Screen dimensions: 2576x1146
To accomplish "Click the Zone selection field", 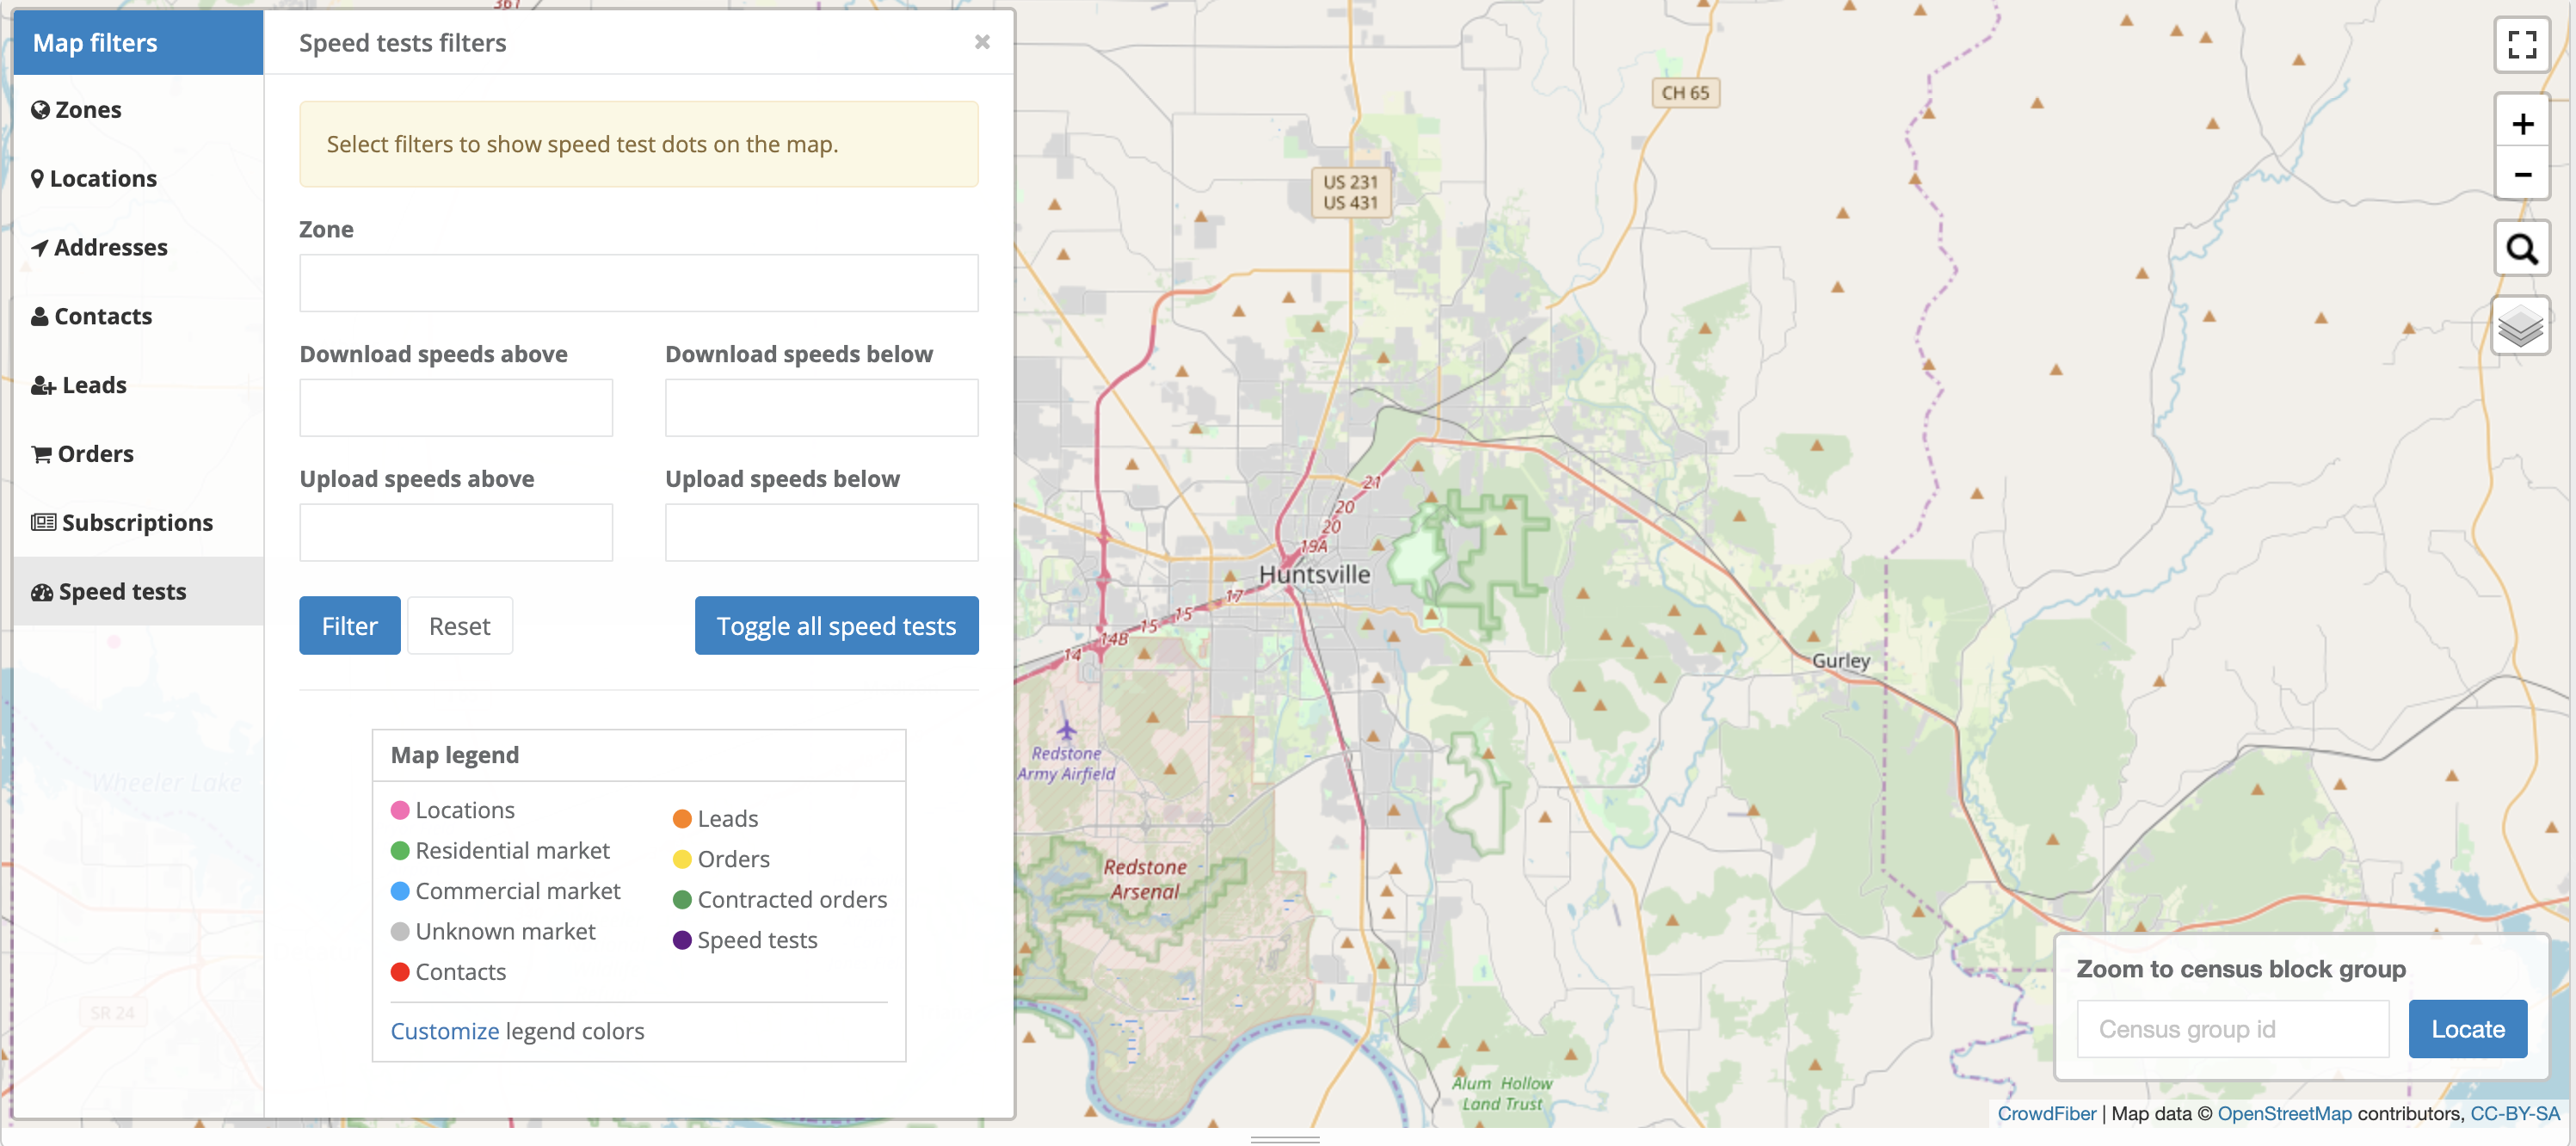I will coord(638,283).
